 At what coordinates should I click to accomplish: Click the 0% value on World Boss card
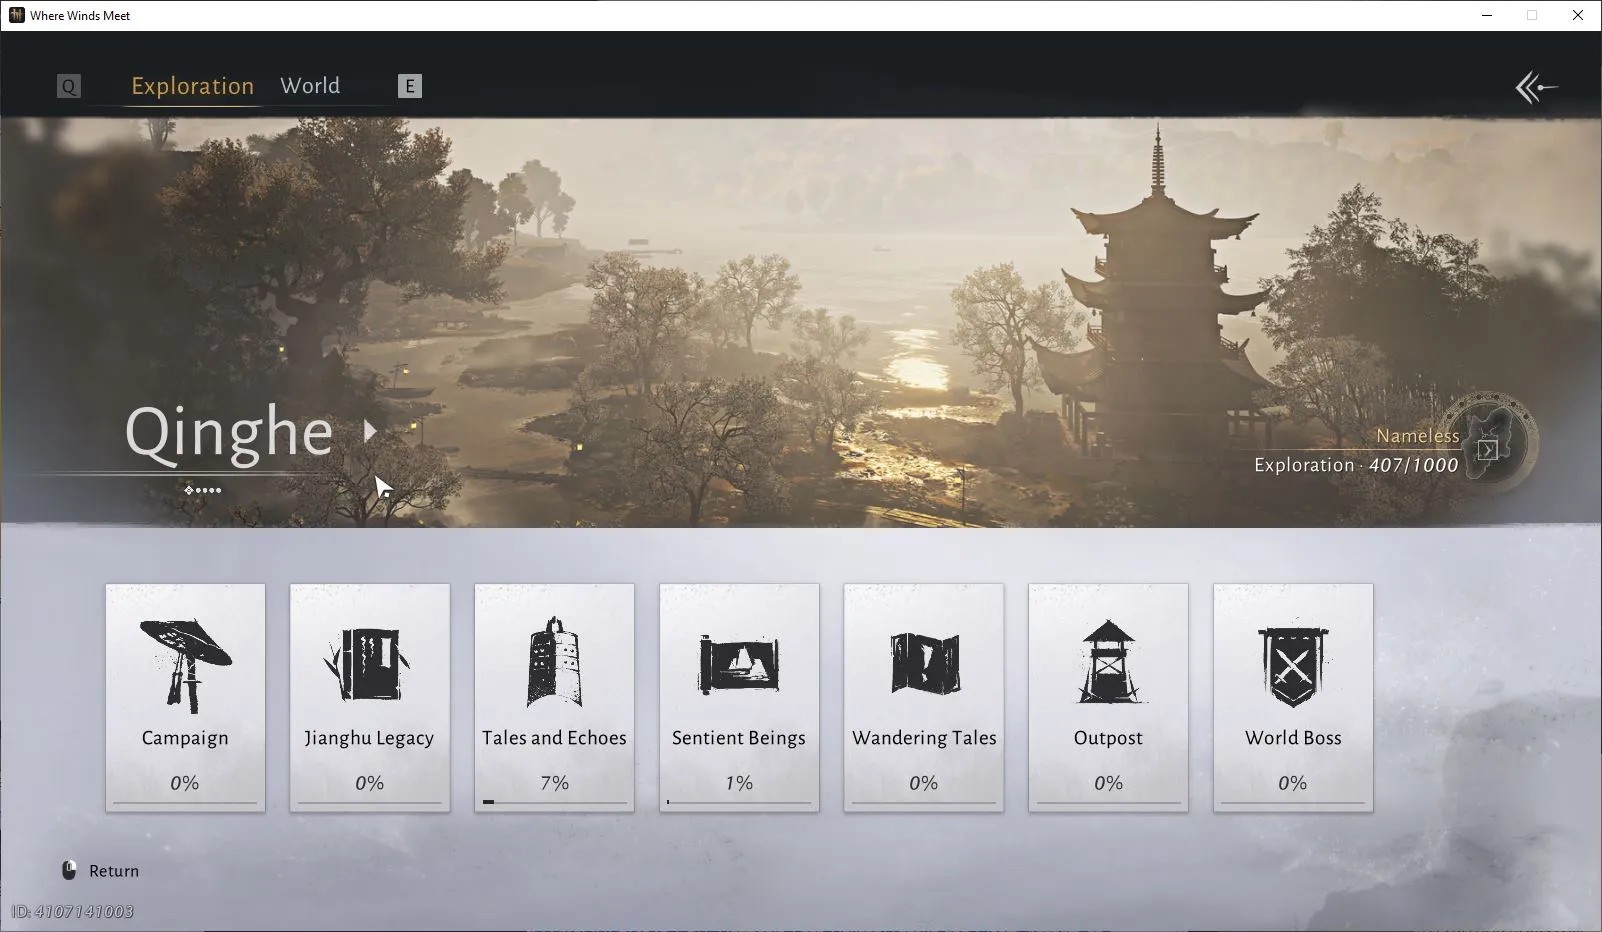[1293, 783]
